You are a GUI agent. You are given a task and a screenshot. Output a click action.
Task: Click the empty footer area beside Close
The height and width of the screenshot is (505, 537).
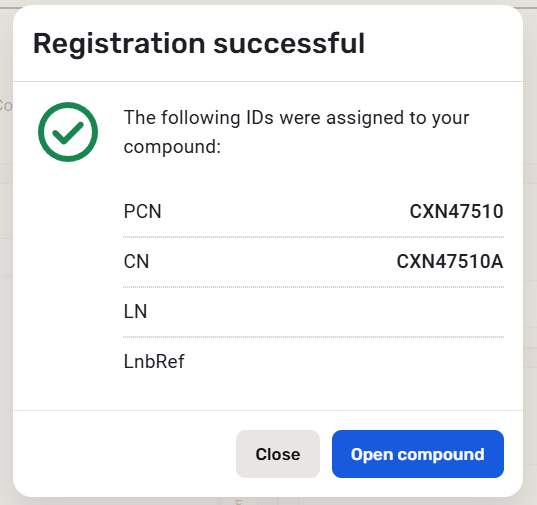124,454
